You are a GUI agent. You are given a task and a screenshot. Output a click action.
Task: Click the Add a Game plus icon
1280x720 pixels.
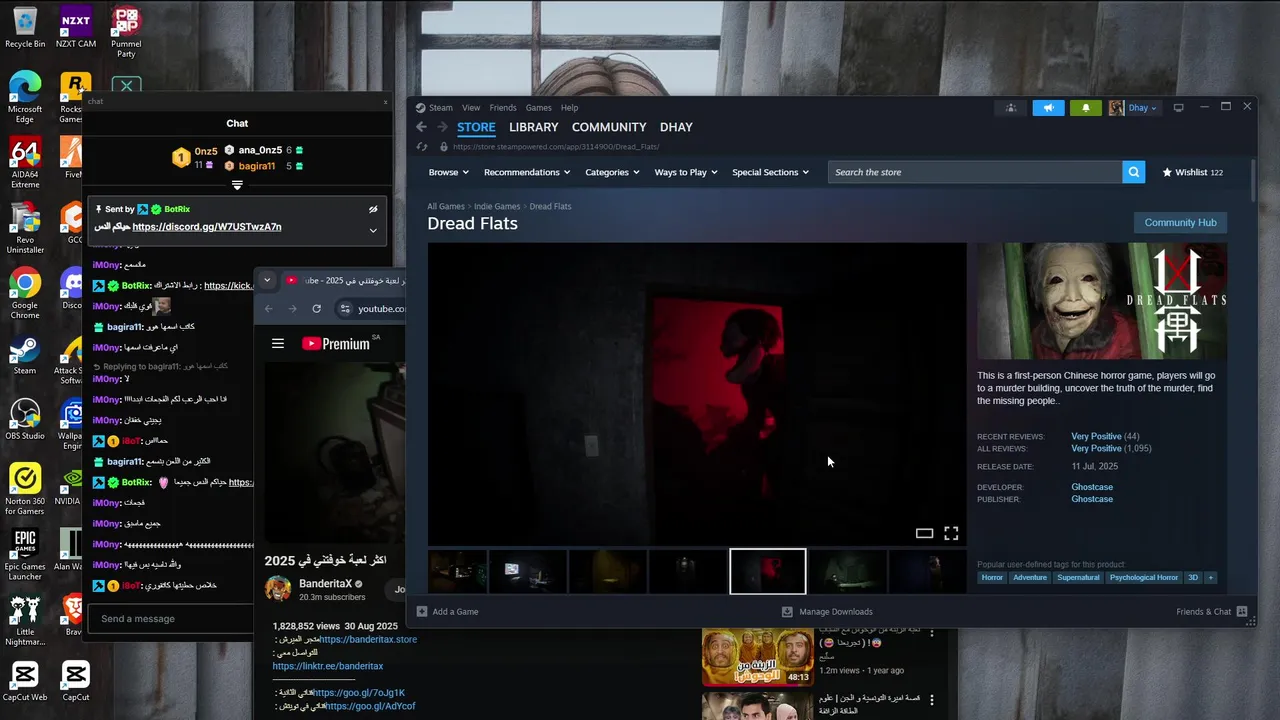click(422, 611)
